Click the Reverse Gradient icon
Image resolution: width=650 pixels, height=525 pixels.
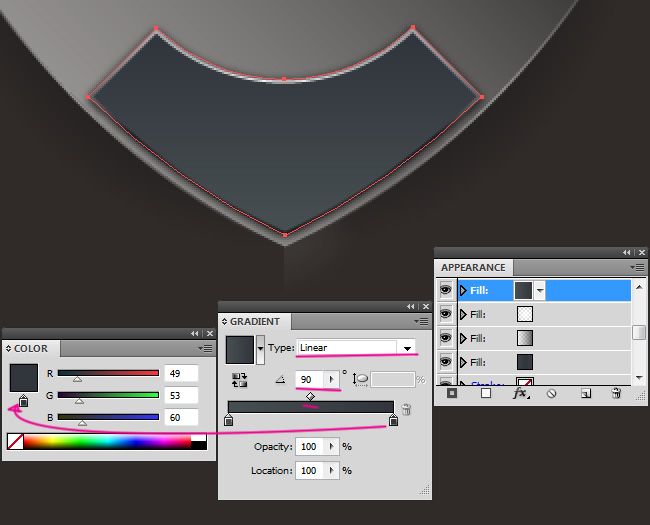point(239,380)
